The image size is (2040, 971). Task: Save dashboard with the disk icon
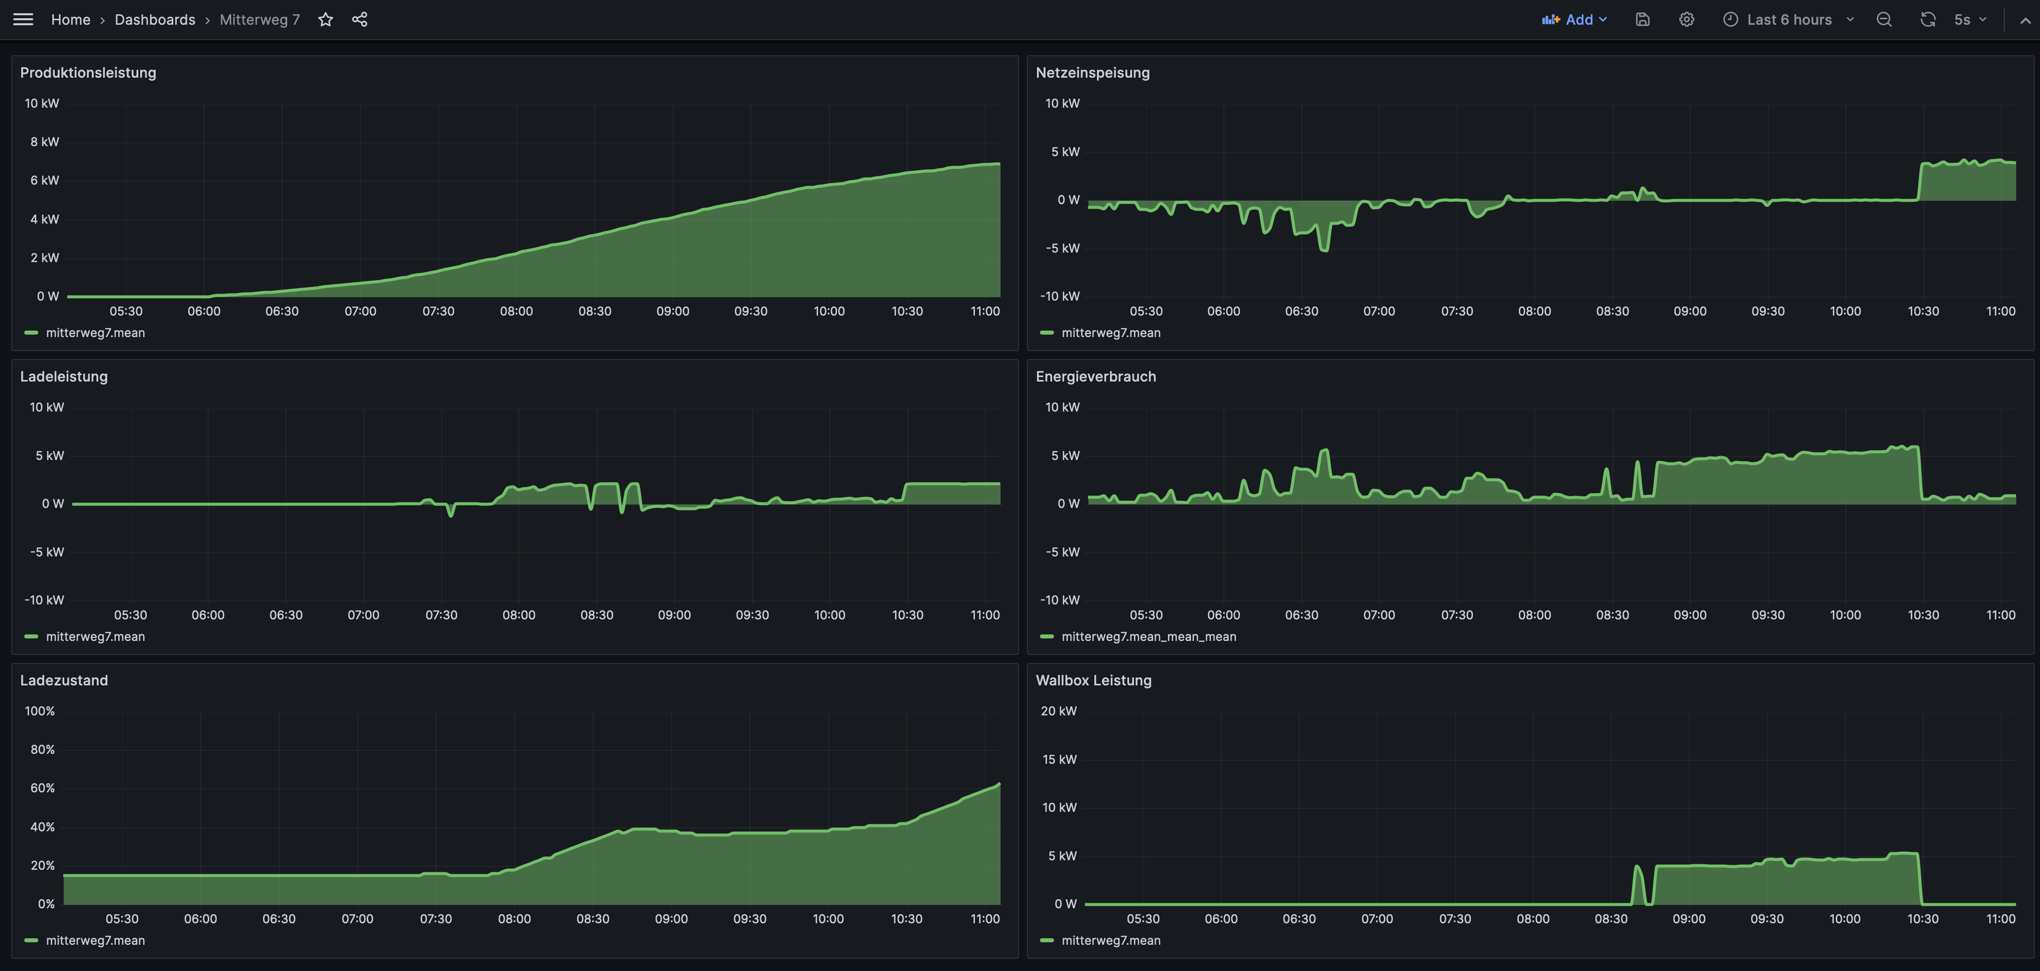pos(1642,19)
